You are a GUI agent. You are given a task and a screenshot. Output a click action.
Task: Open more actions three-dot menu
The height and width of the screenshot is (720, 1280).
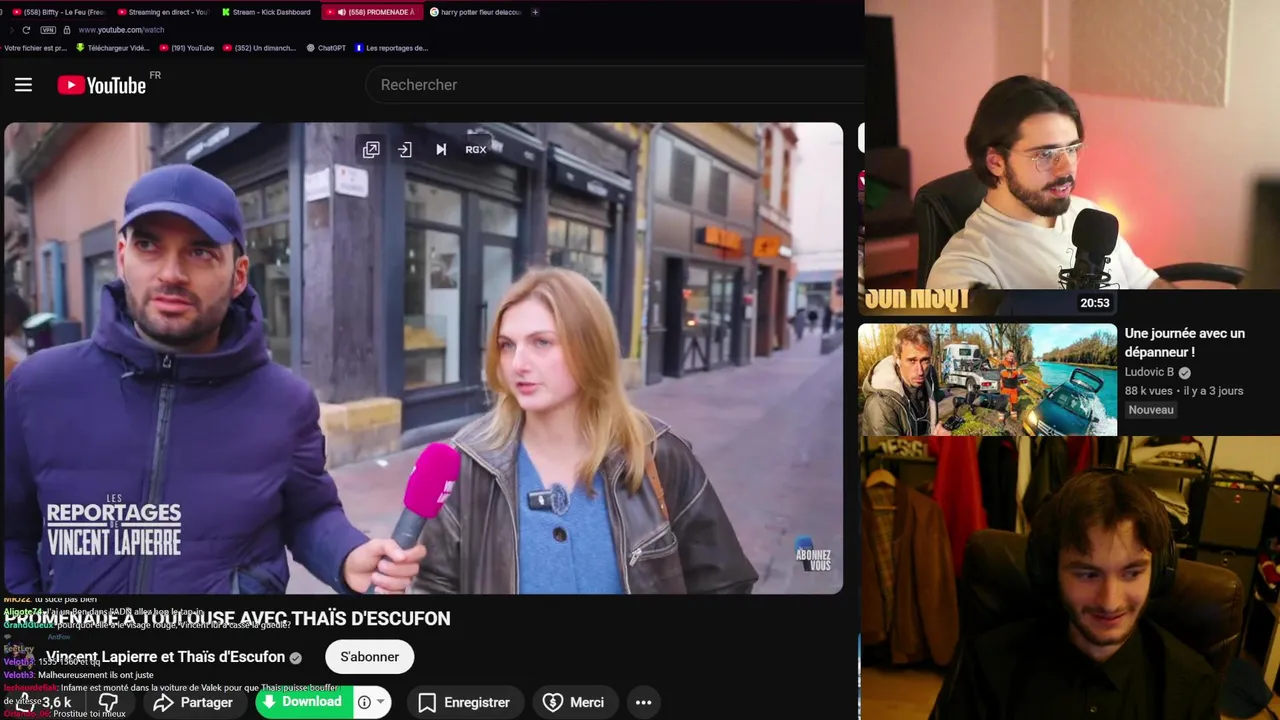point(644,703)
